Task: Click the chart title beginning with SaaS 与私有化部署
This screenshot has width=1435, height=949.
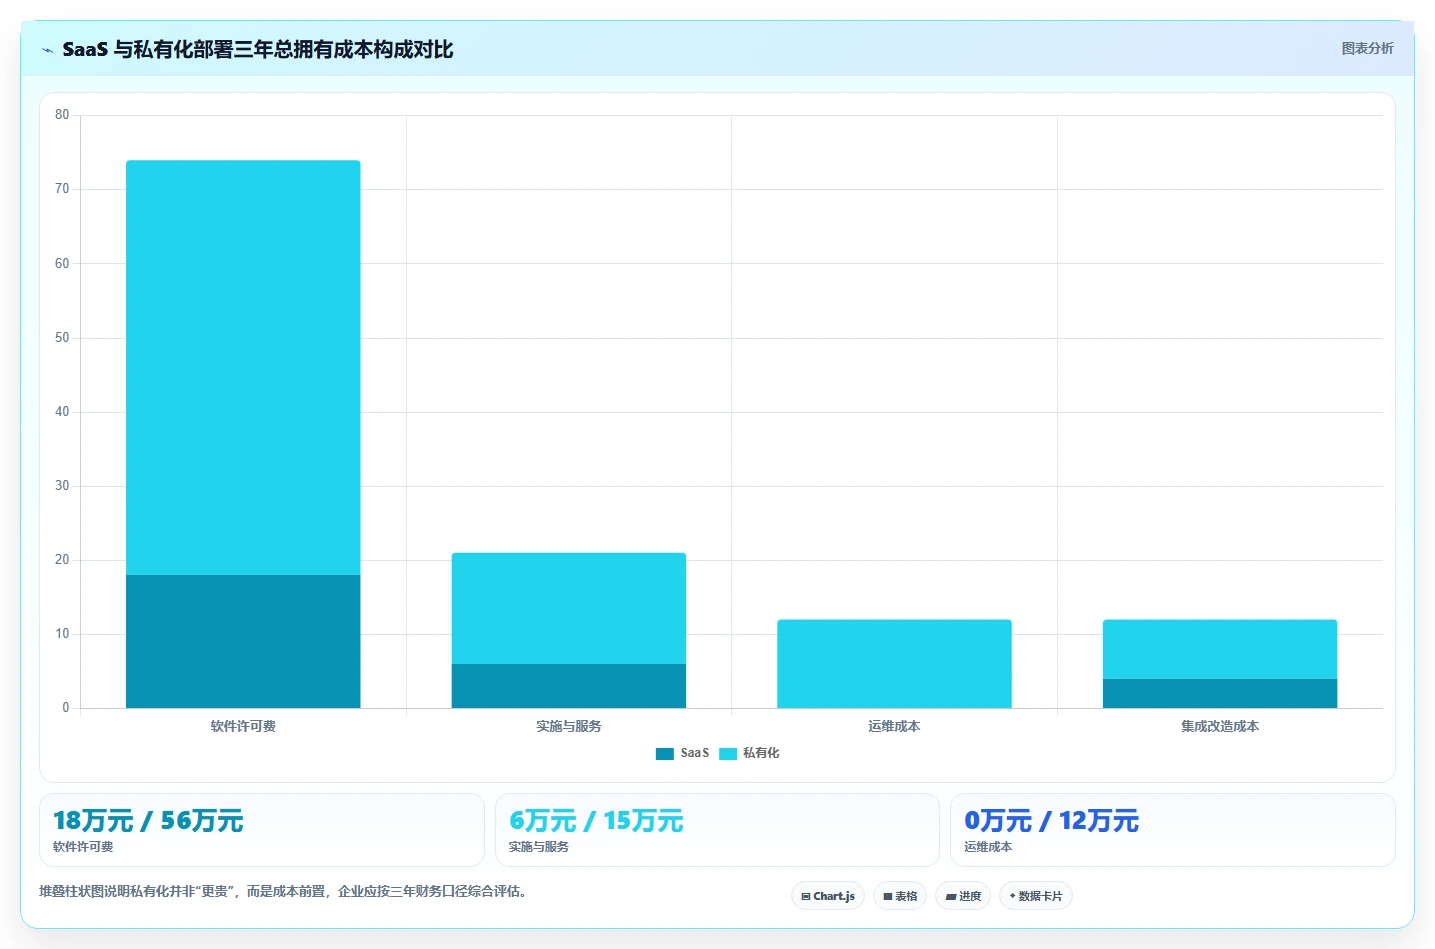Action: (258, 49)
